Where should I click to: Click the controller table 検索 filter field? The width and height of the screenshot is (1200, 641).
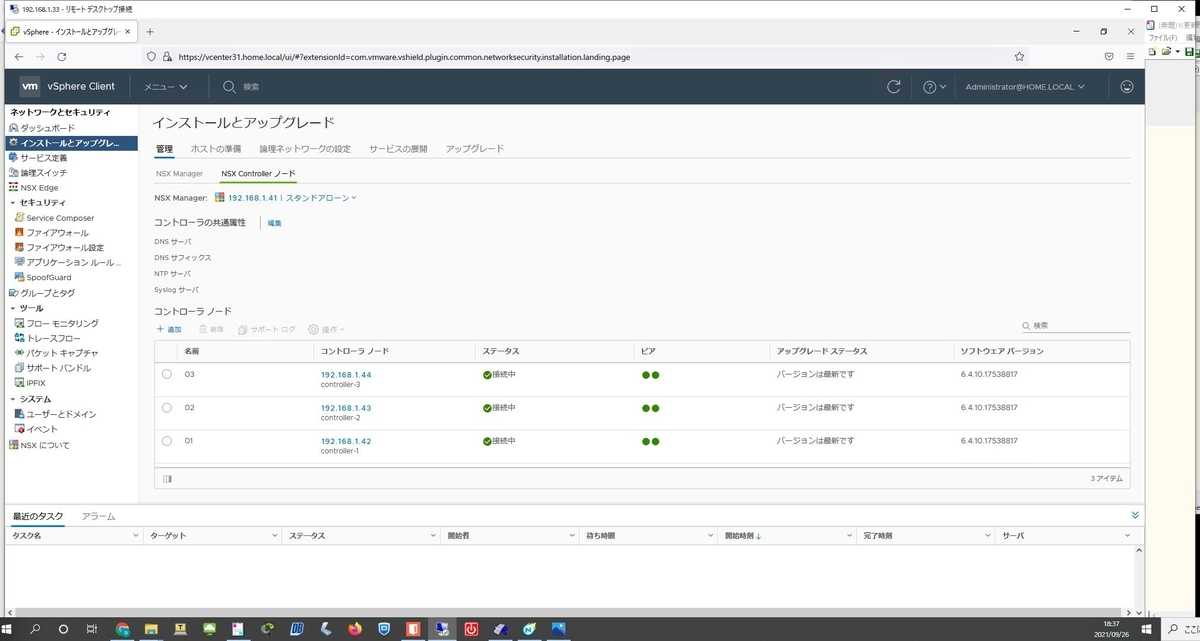[x=1076, y=326]
